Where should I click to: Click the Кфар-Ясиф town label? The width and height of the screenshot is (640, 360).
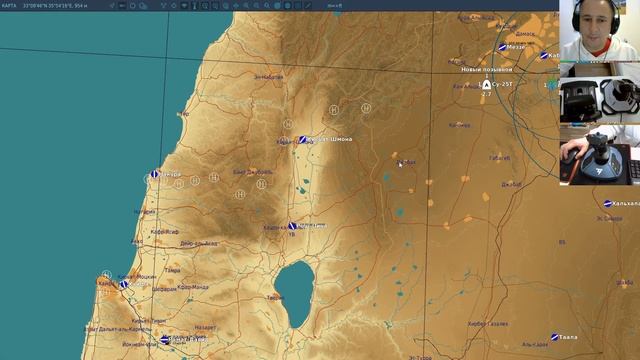pos(164,232)
